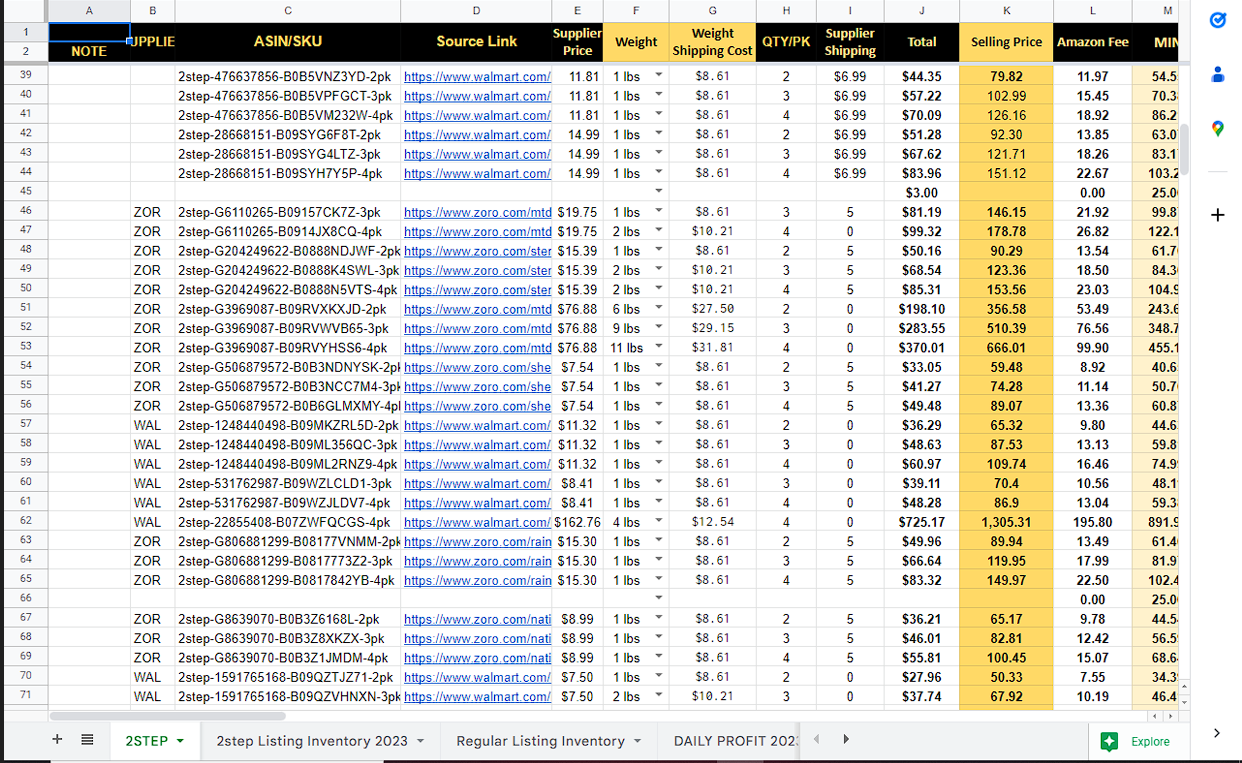Collapse the side panel chevron
Viewport: 1242px width, 763px height.
1217,733
